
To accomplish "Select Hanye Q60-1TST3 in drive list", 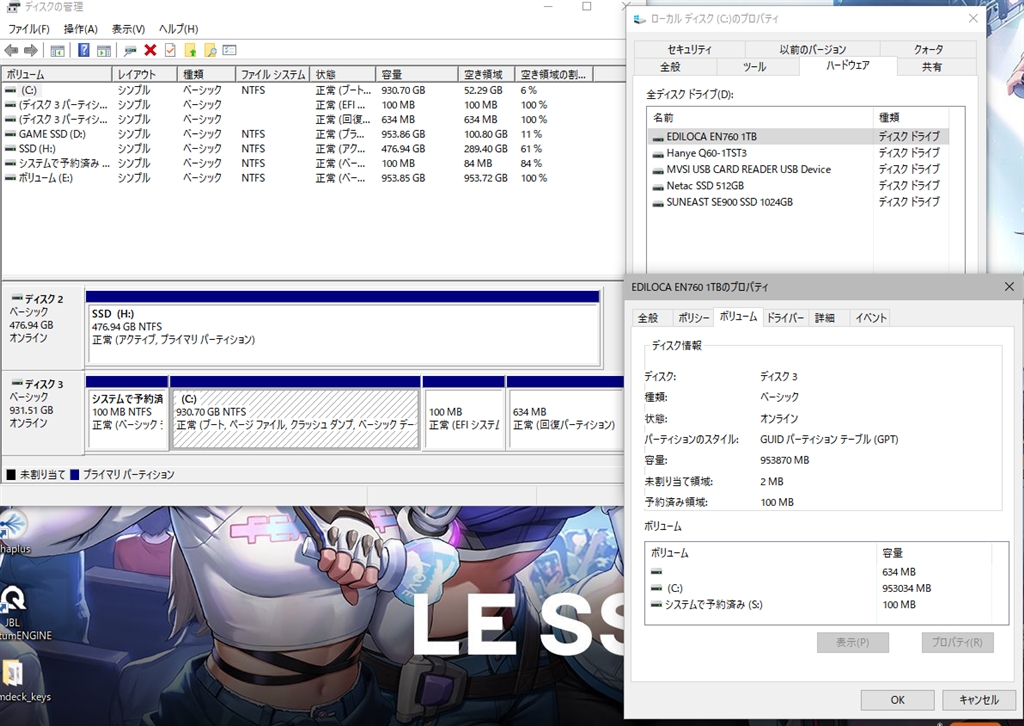I will [798, 153].
